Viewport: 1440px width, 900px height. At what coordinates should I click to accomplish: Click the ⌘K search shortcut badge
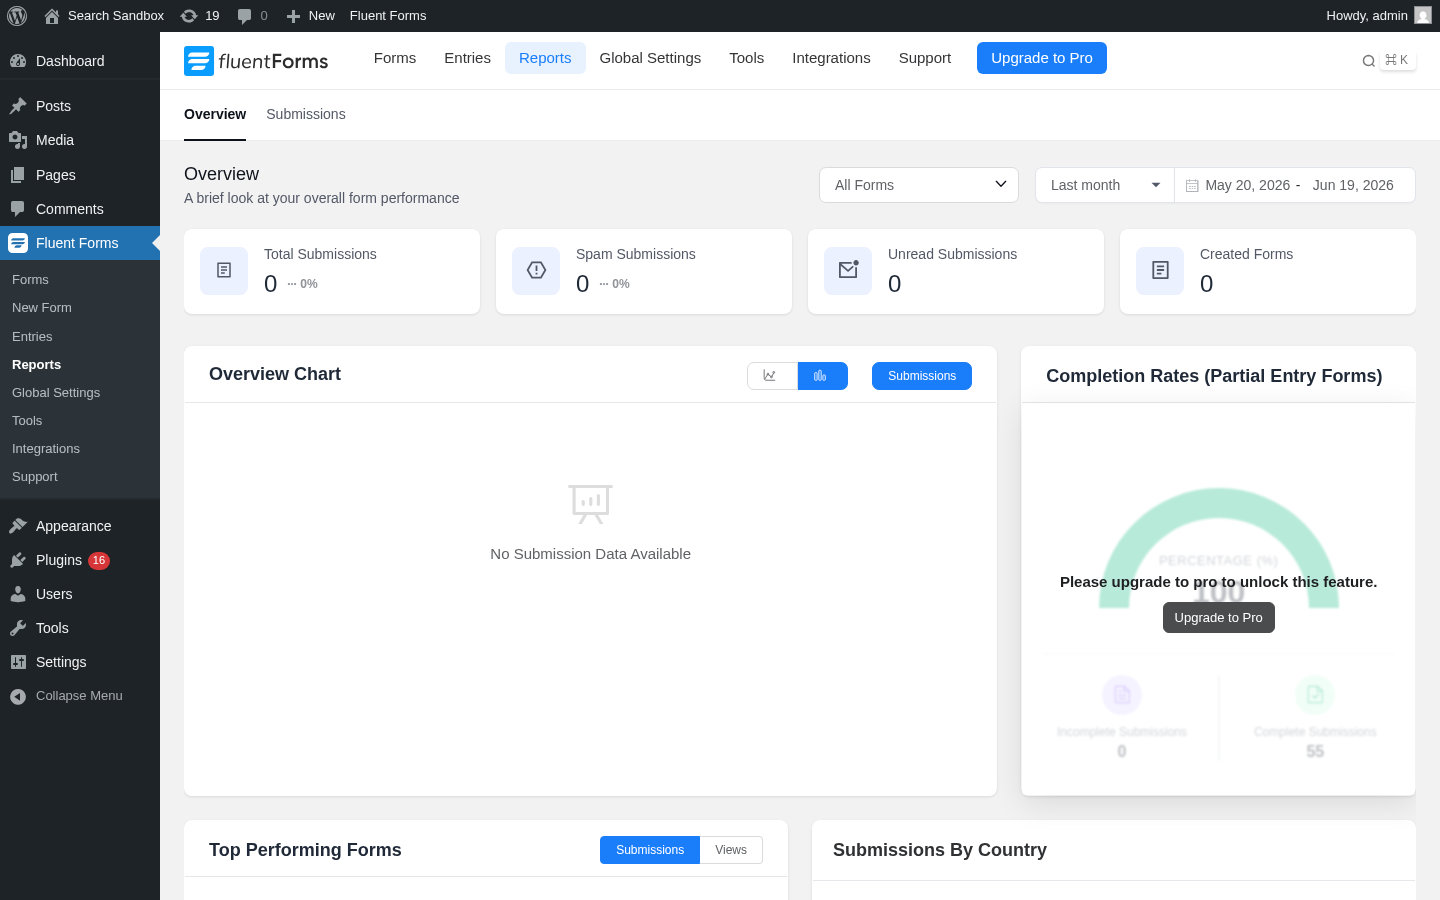1397,60
